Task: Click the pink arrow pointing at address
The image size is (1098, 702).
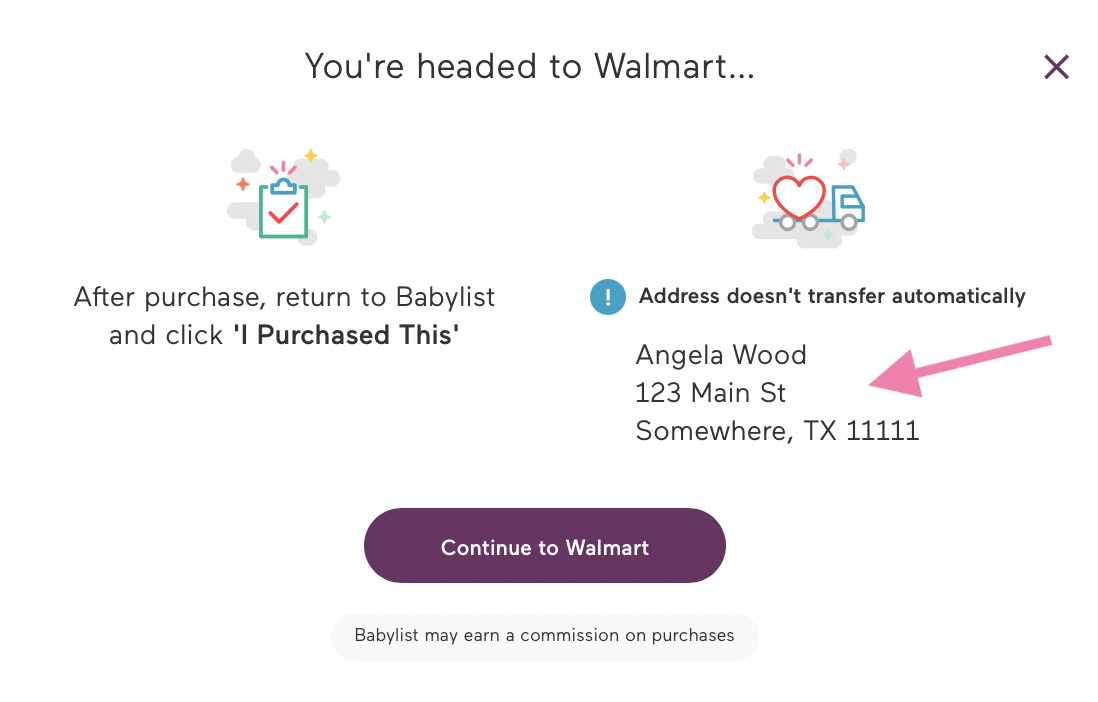Action: (x=960, y=366)
